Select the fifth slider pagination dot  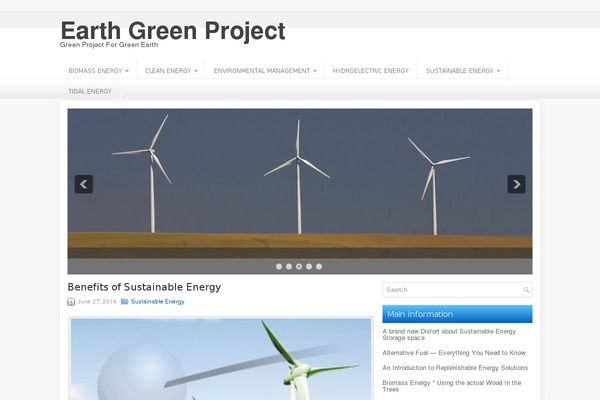point(319,266)
